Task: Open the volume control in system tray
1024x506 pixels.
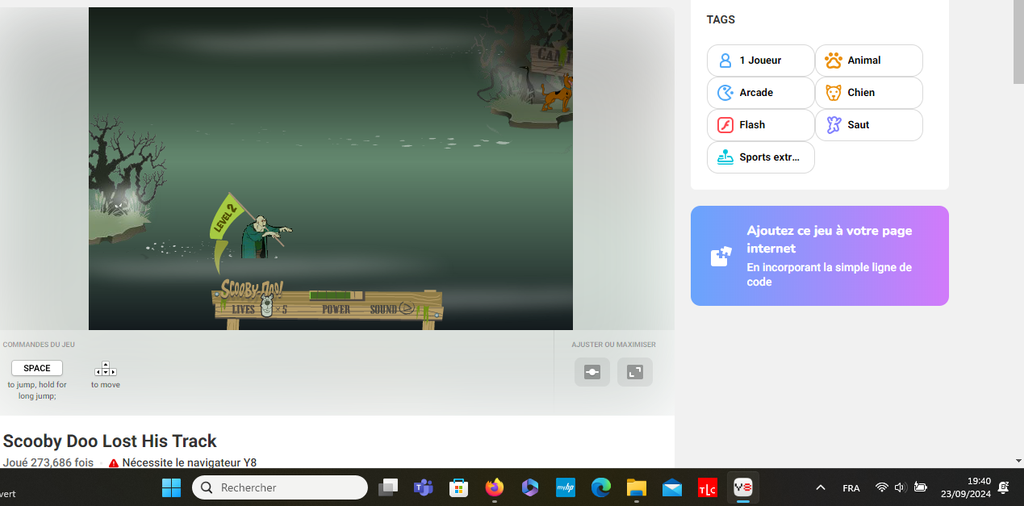Action: (x=900, y=487)
